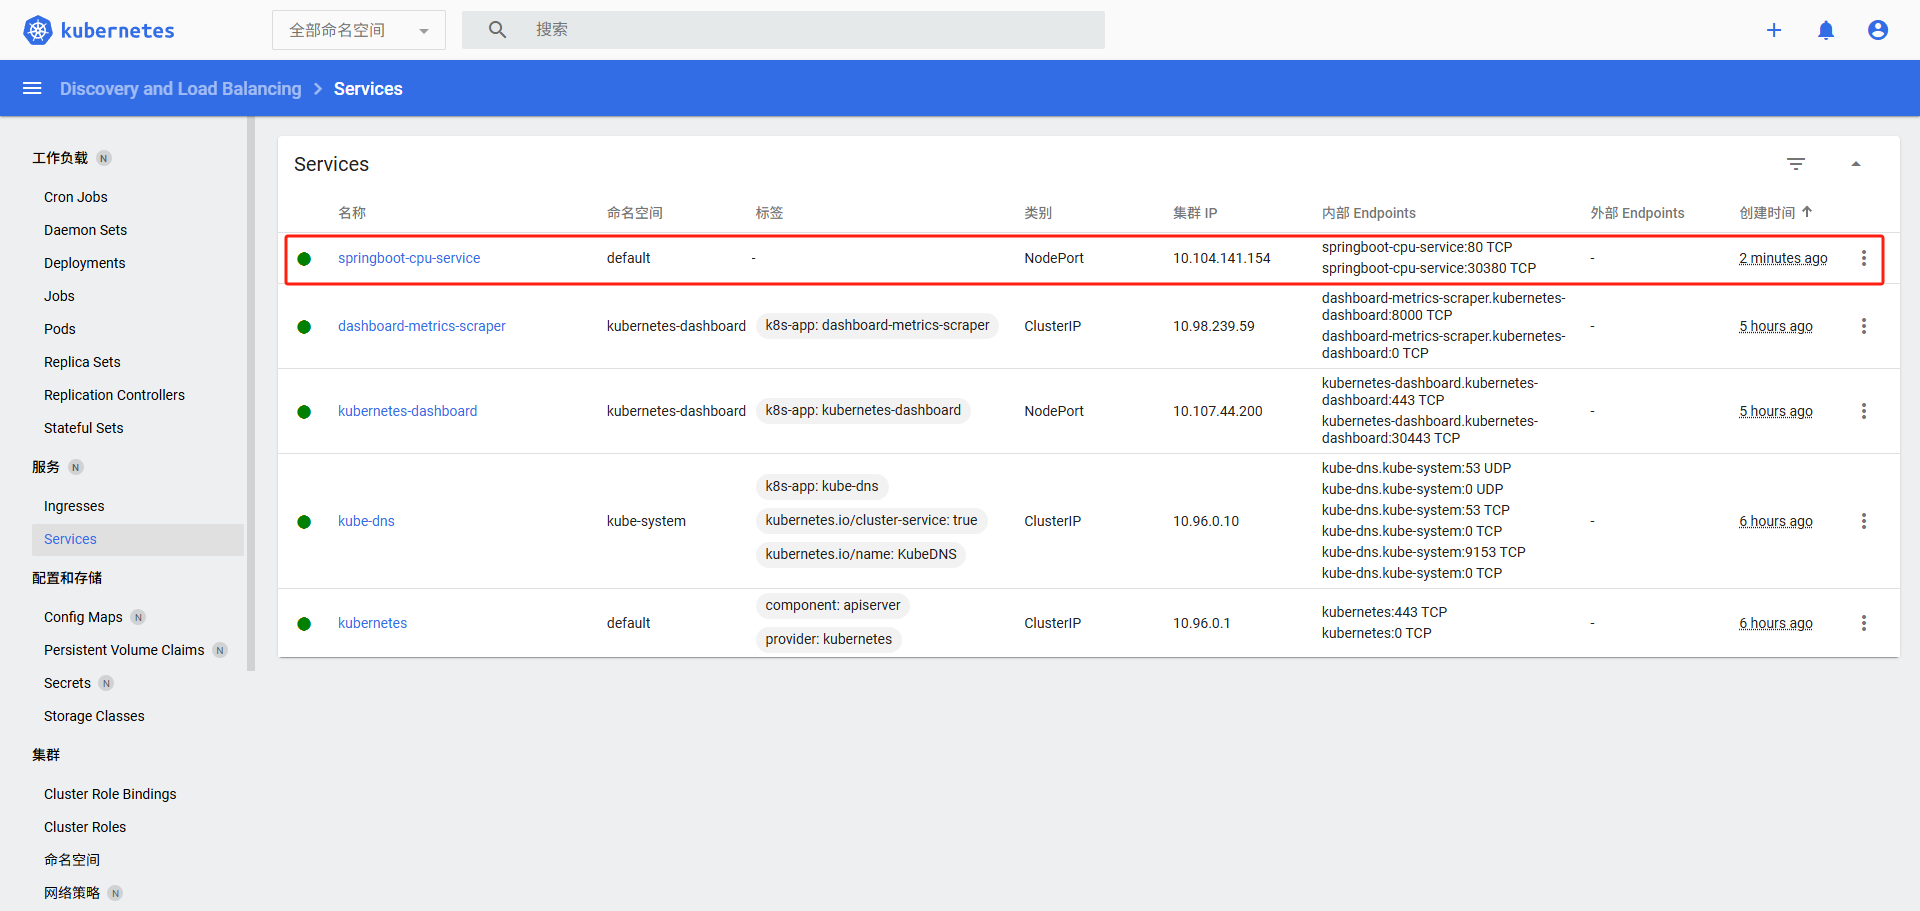Viewport: 1920px width, 911px height.
Task: Open actions menu for kube-dns
Action: (x=1864, y=521)
